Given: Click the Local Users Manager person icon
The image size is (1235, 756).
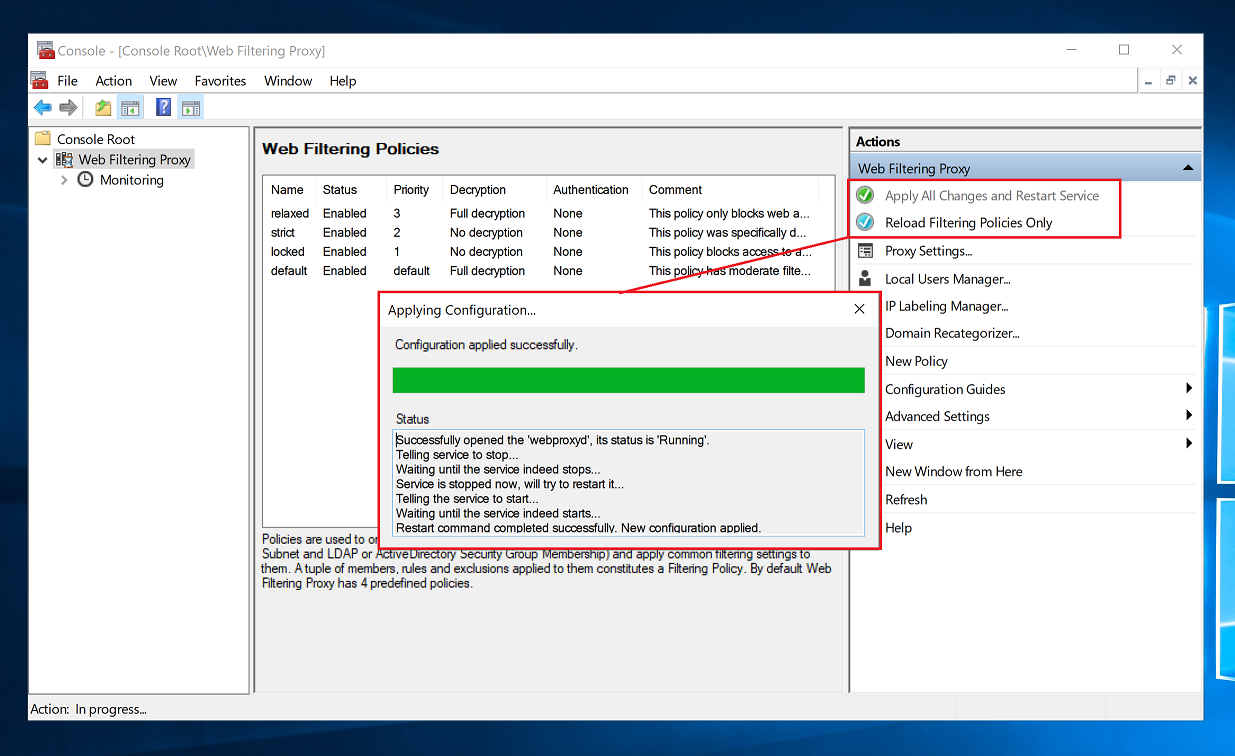Looking at the screenshot, I should point(865,279).
